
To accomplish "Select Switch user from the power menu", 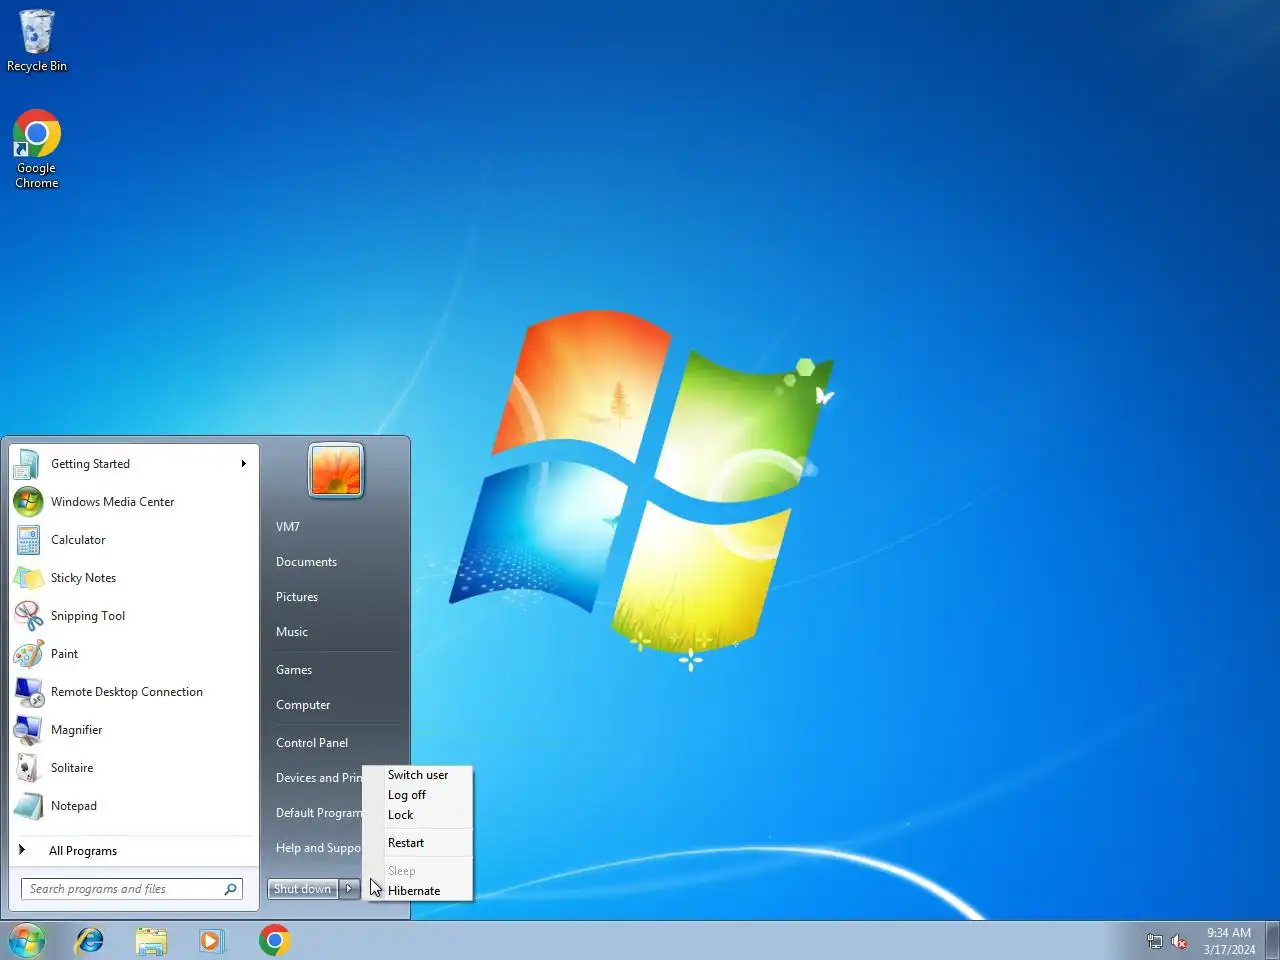I will 418,775.
